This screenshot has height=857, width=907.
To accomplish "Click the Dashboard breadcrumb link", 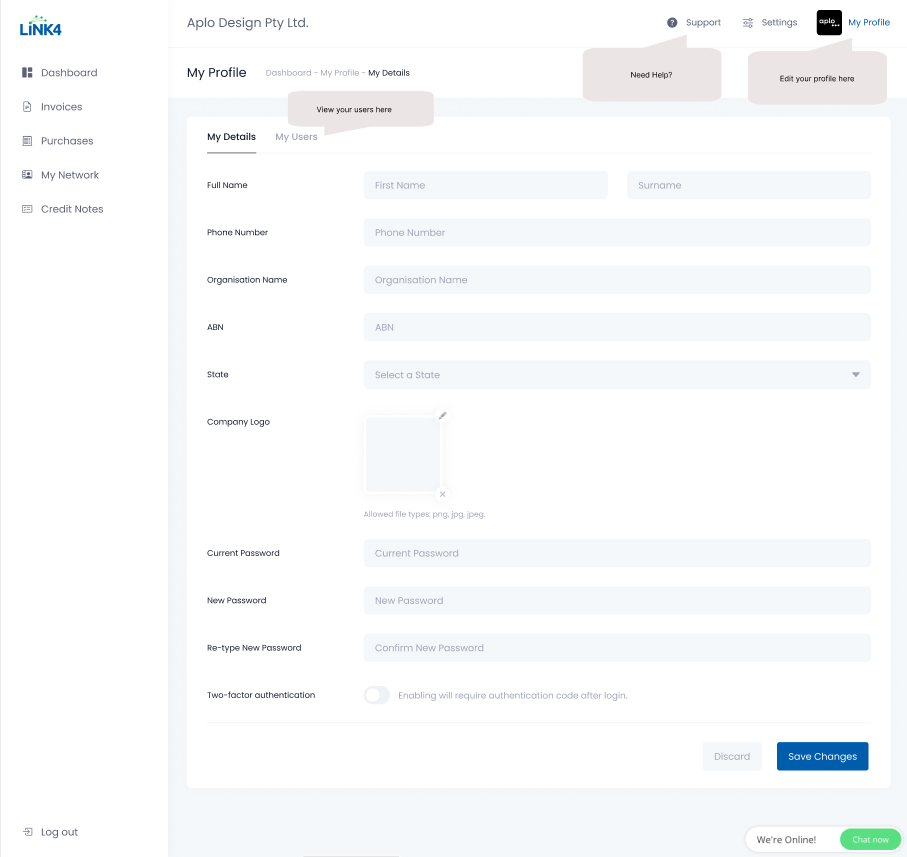I will pos(288,73).
